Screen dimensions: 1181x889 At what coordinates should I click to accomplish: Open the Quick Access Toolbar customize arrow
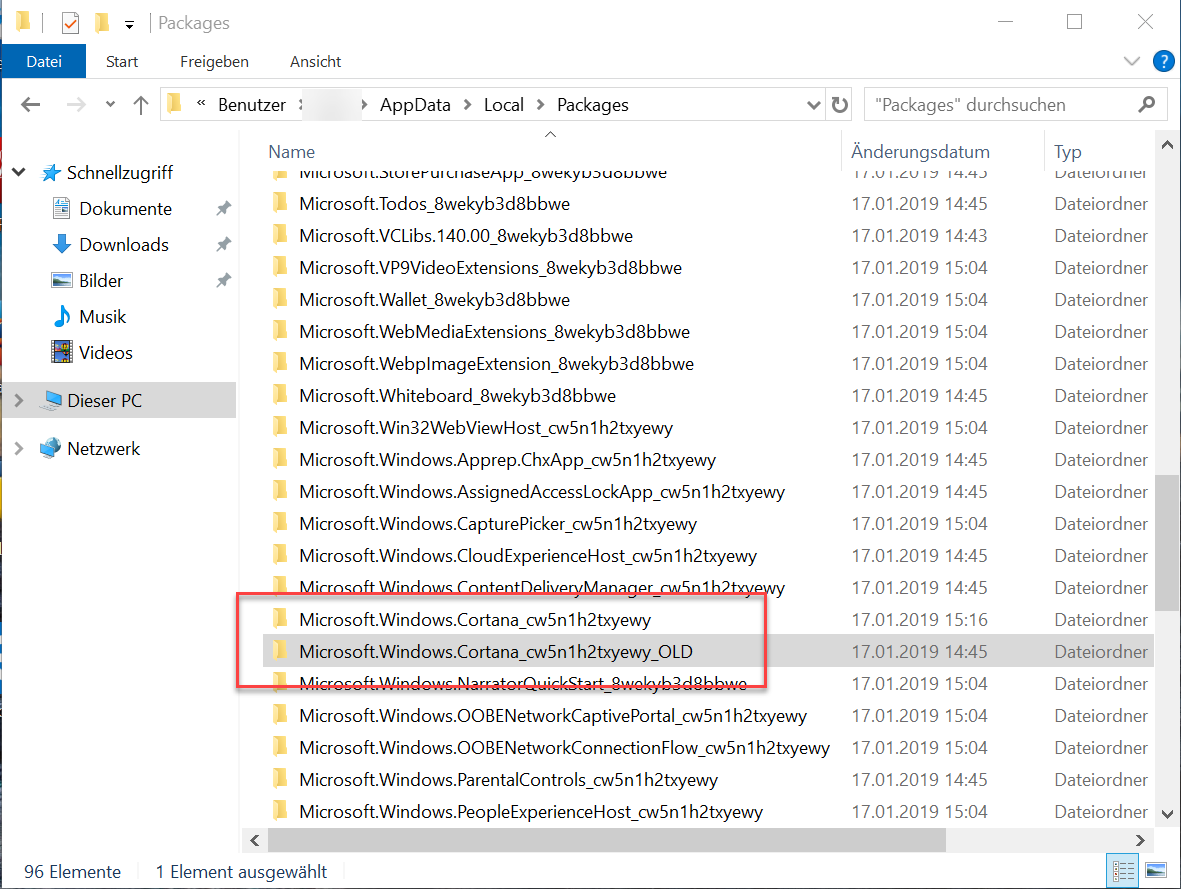click(x=130, y=25)
